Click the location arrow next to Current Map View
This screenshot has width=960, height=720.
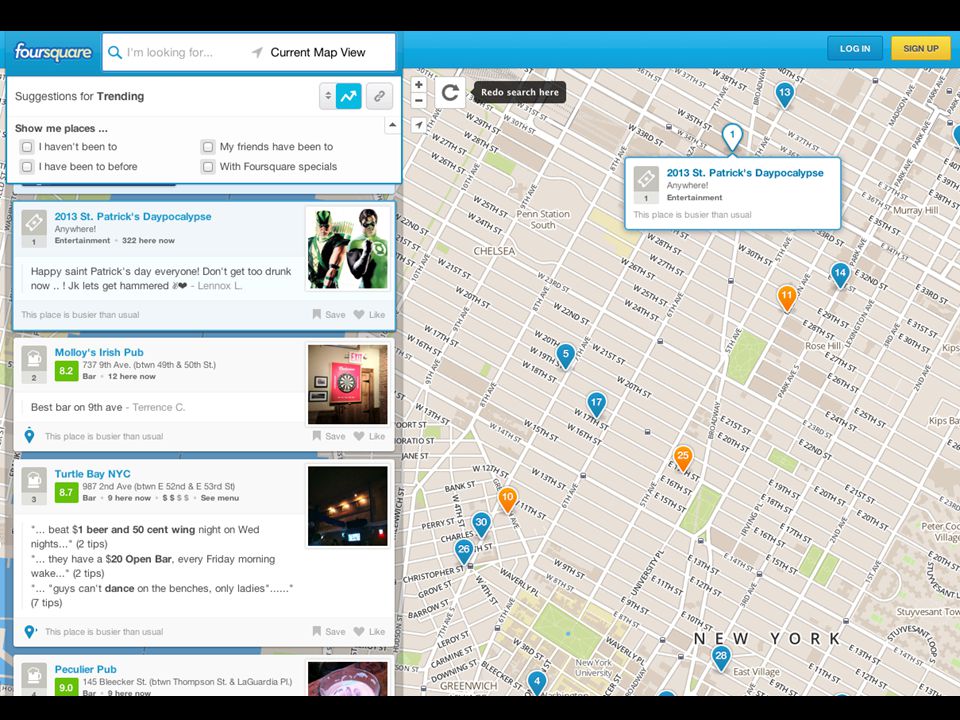point(258,52)
